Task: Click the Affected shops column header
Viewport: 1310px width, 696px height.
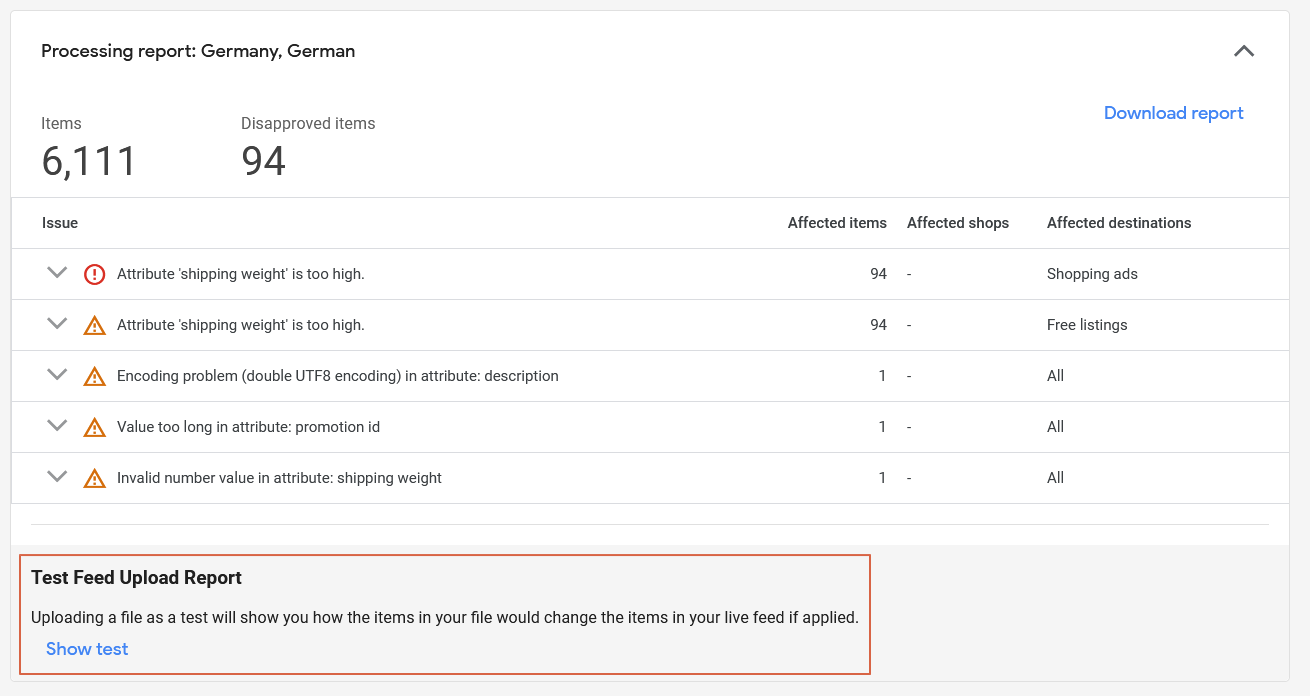Action: coord(958,223)
